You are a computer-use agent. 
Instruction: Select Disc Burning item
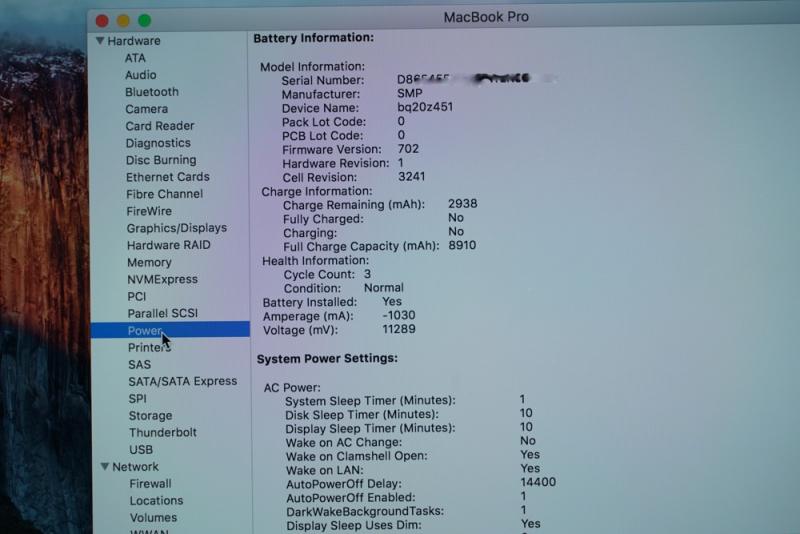[x=161, y=160]
